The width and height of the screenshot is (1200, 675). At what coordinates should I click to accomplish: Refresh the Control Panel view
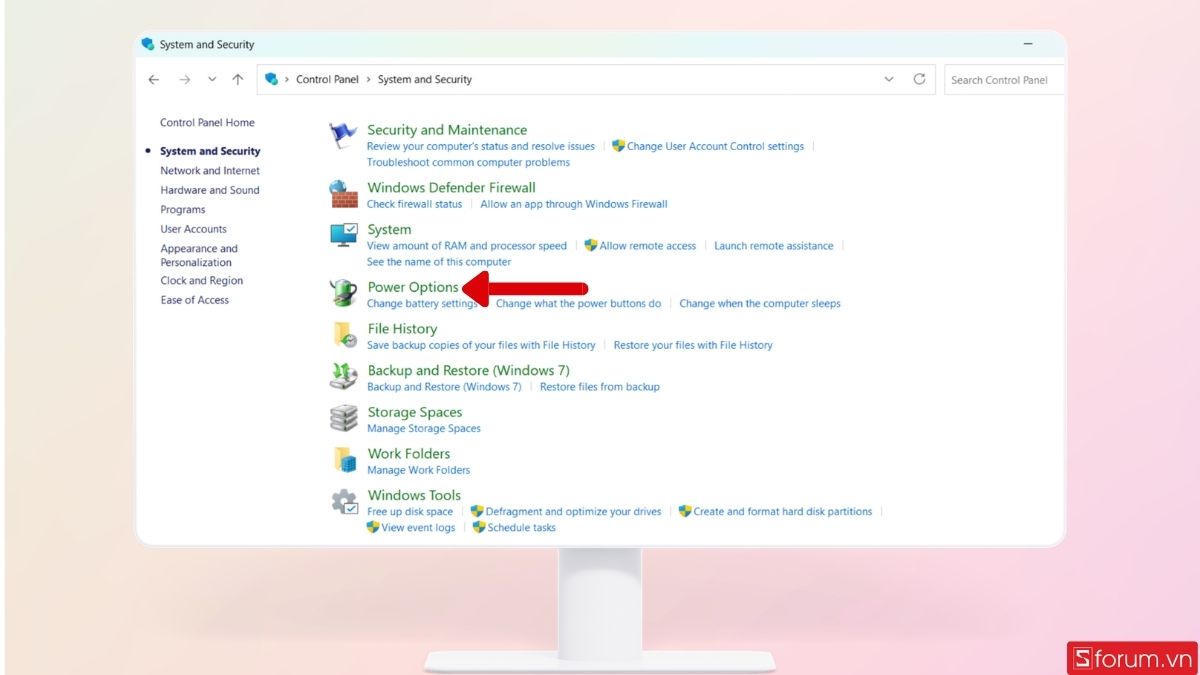click(919, 79)
